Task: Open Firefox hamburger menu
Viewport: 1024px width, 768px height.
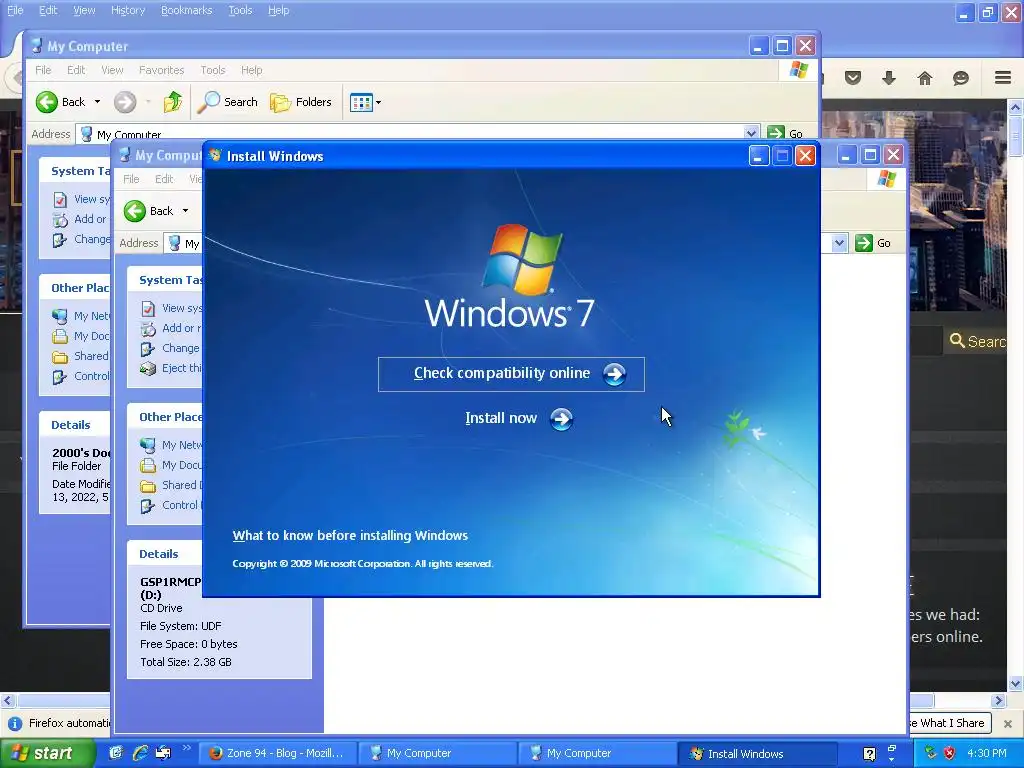Action: [x=1003, y=78]
